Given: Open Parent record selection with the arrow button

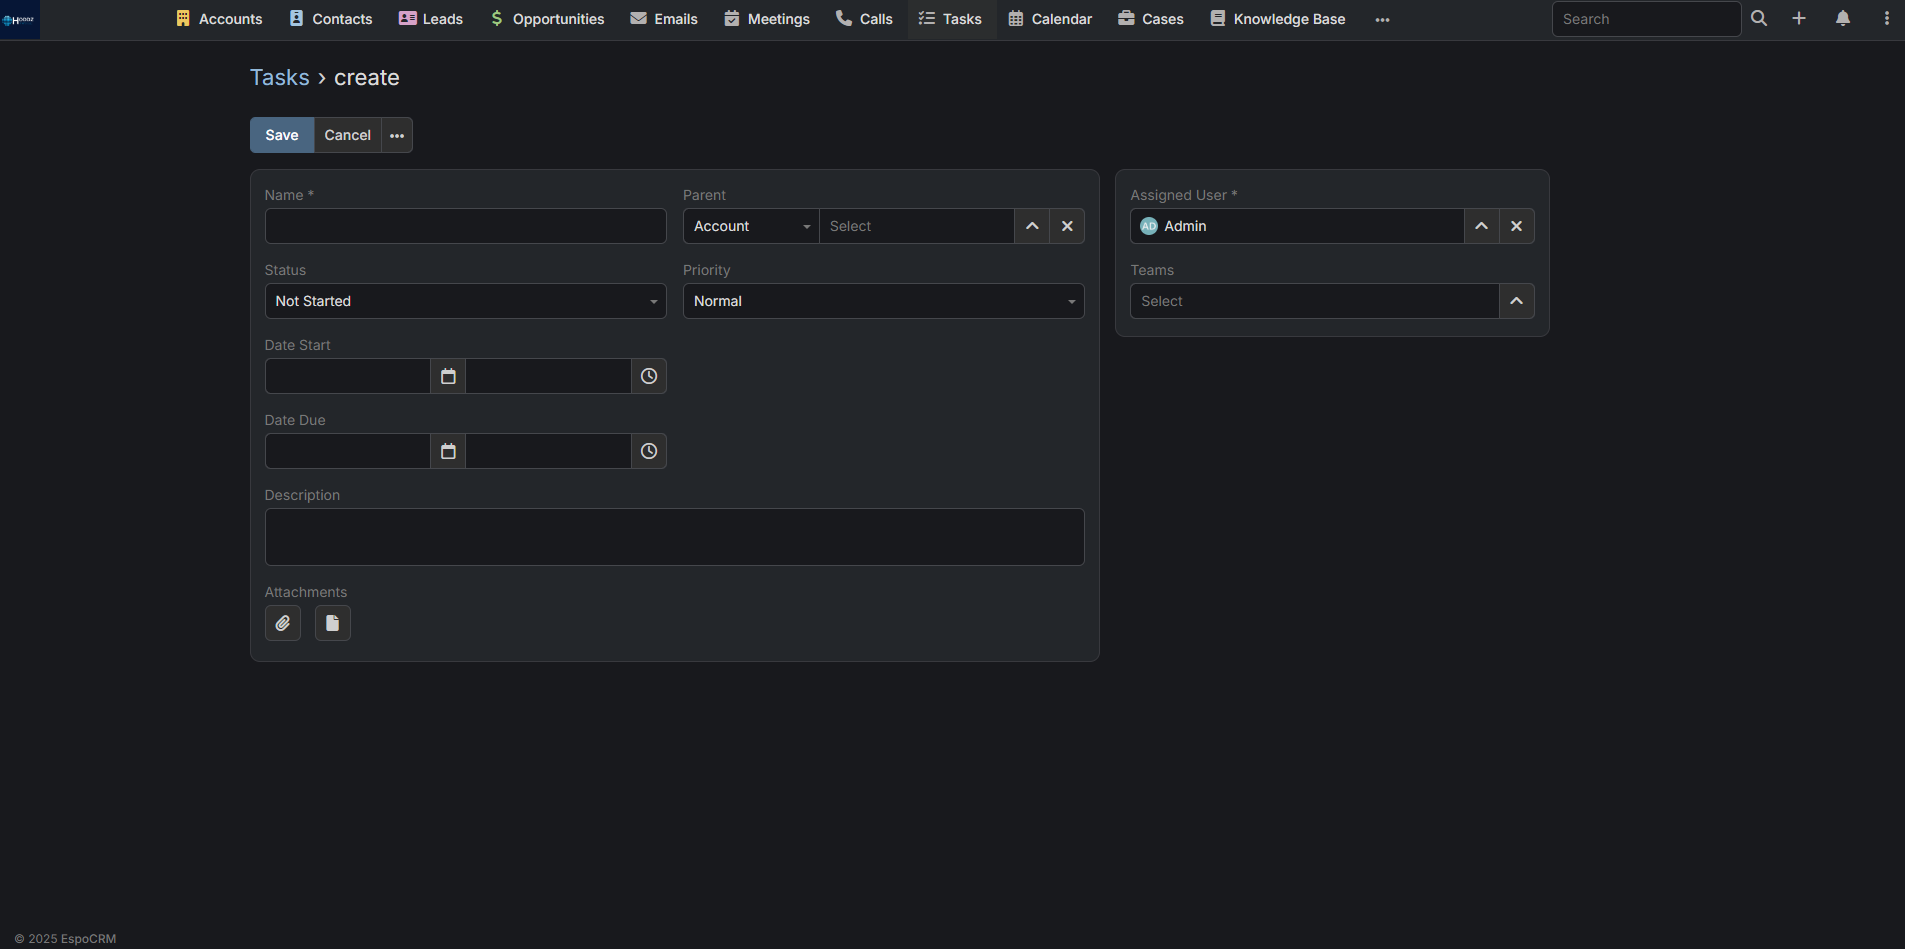Looking at the screenshot, I should coord(1032,226).
